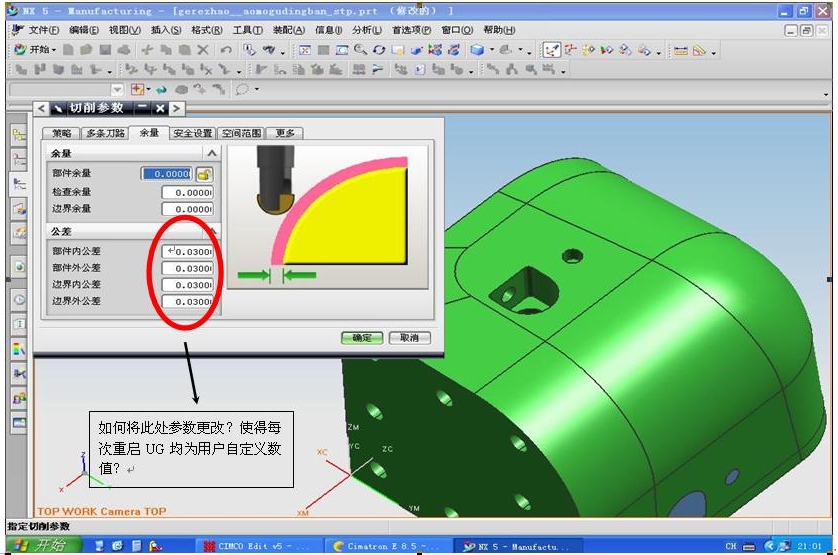Screen dimensions: 838x555
Task: Open the 首选项(P) menu
Action: [x=412, y=30]
